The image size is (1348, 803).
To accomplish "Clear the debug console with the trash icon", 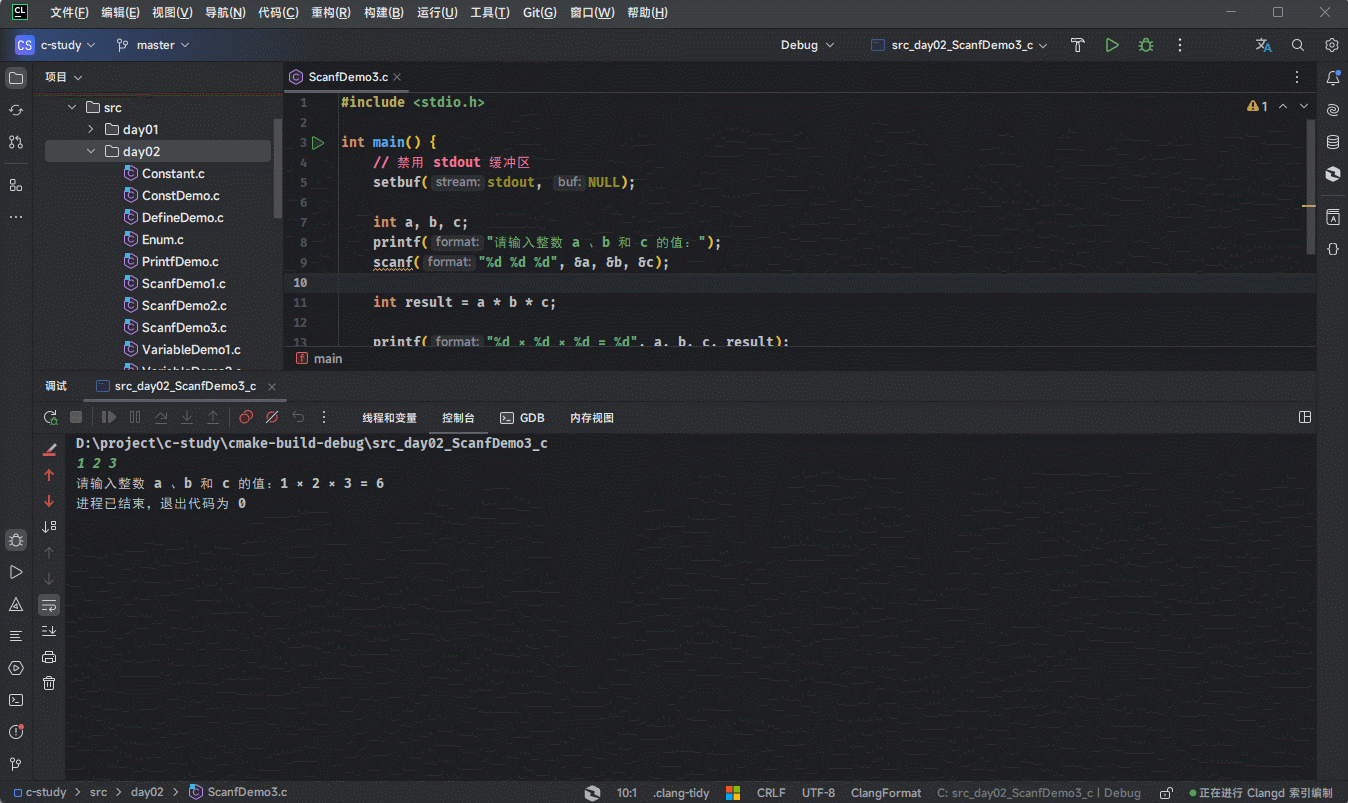I will [47, 683].
